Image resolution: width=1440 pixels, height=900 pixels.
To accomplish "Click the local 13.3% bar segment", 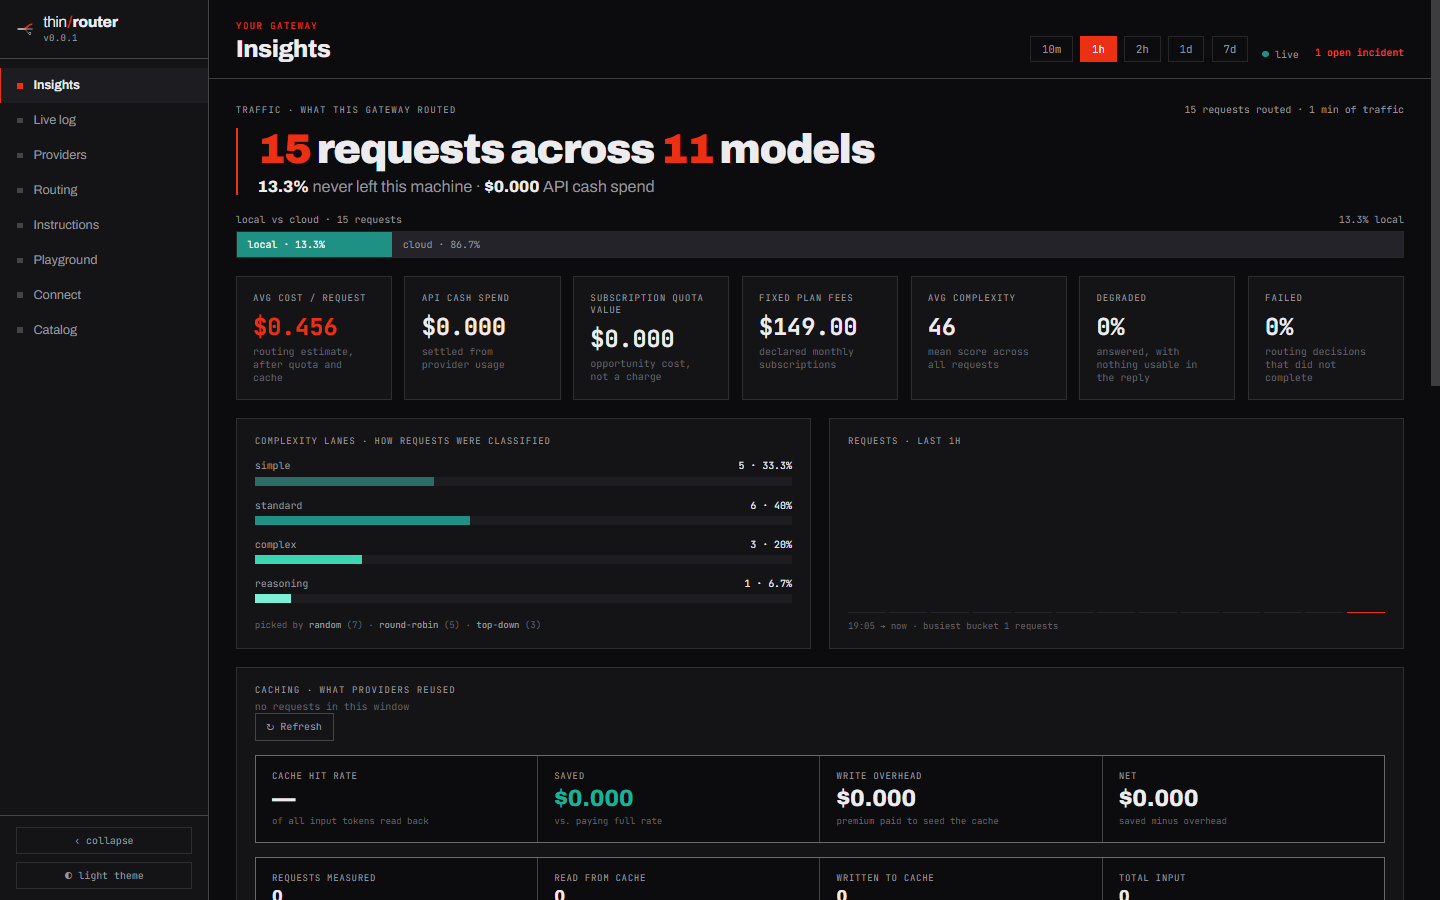I will (314, 245).
